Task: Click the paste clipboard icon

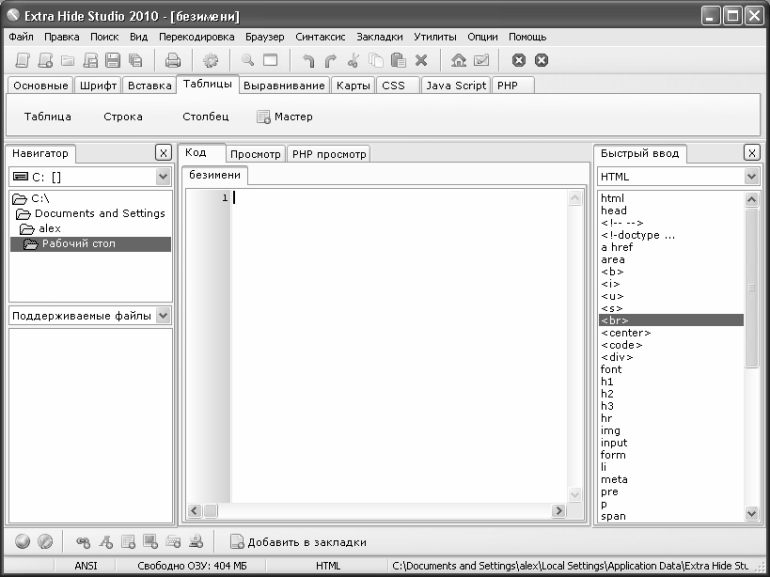Action: tap(398, 60)
